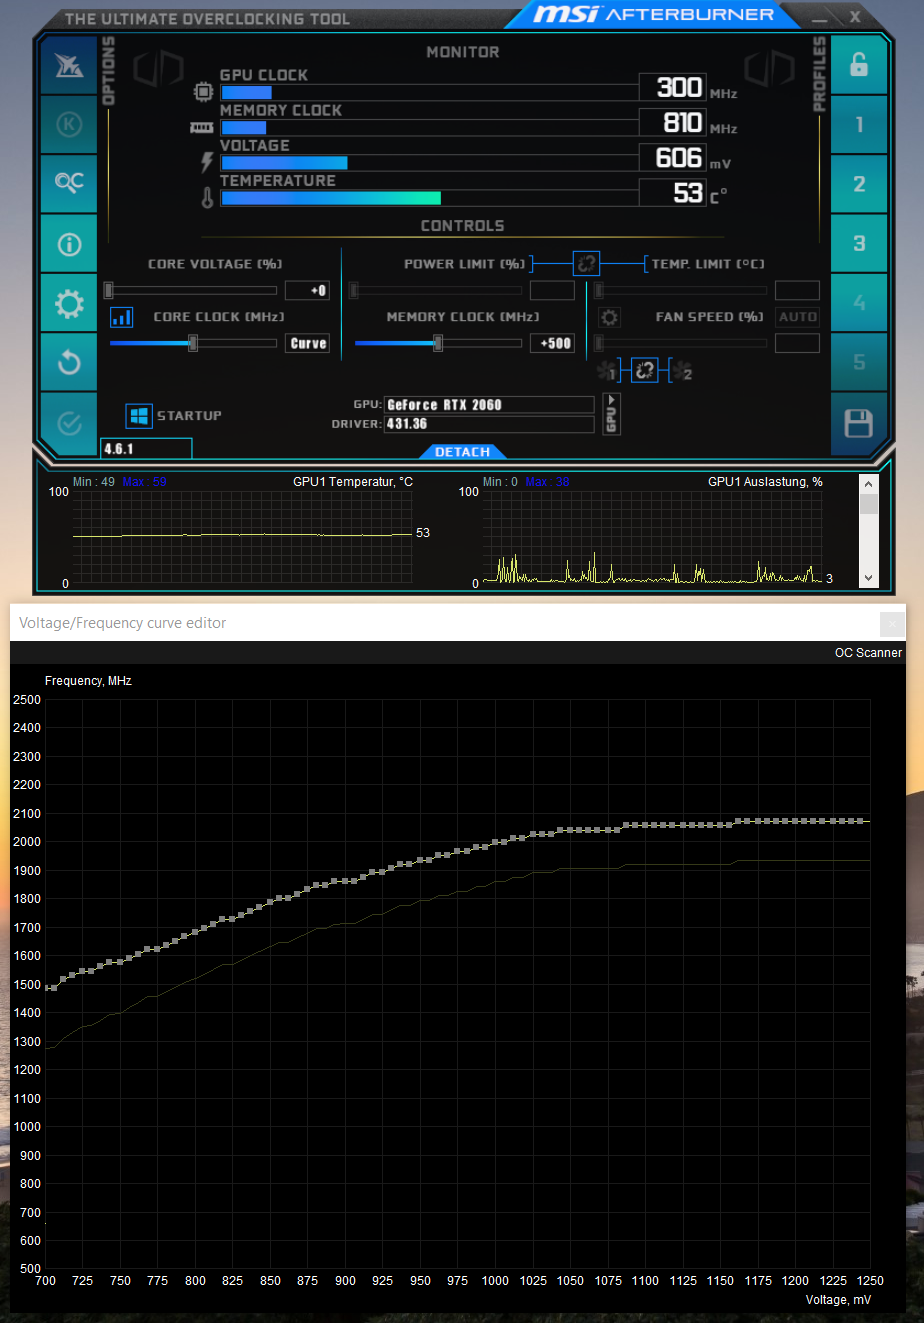Click the Temp Limit slider
Screen dimensions: 924x1323
[x=682, y=291]
